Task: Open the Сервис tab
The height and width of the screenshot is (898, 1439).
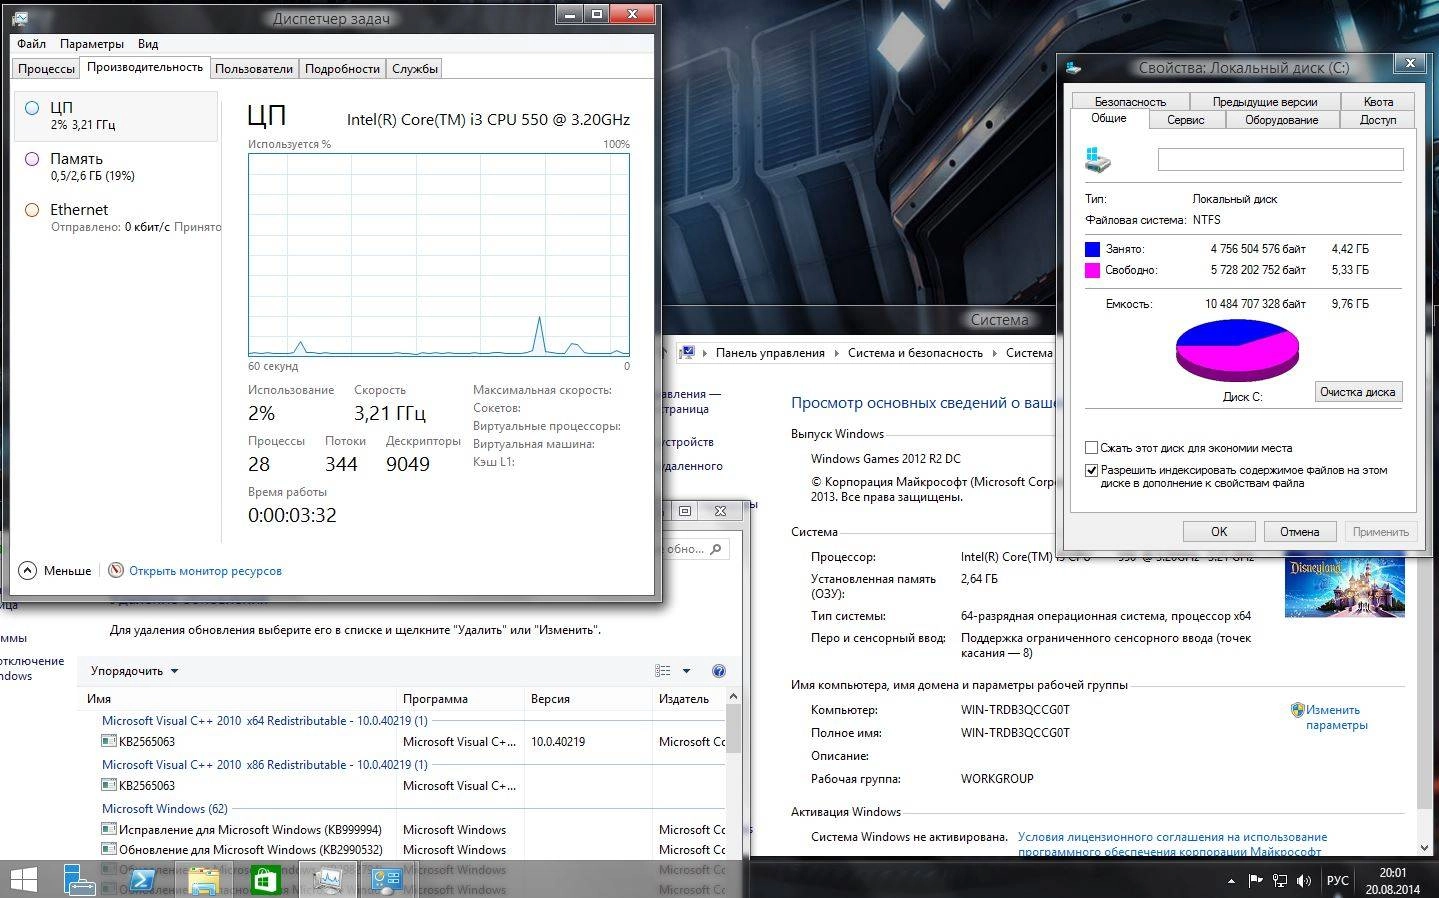Action: pyautogui.click(x=1185, y=119)
